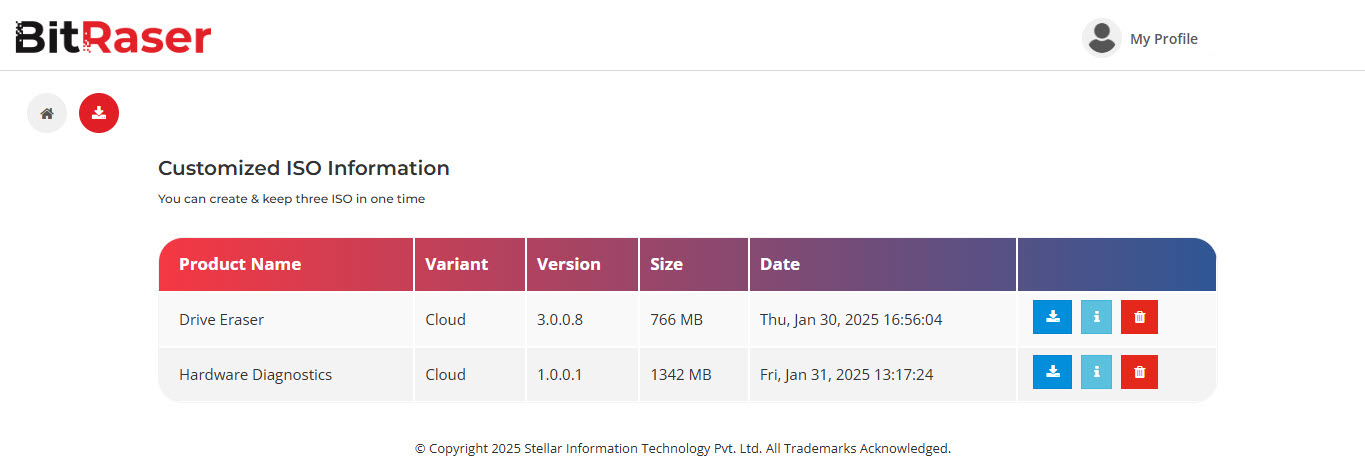Select the Hardware Diagnostics product name cell

(255, 375)
